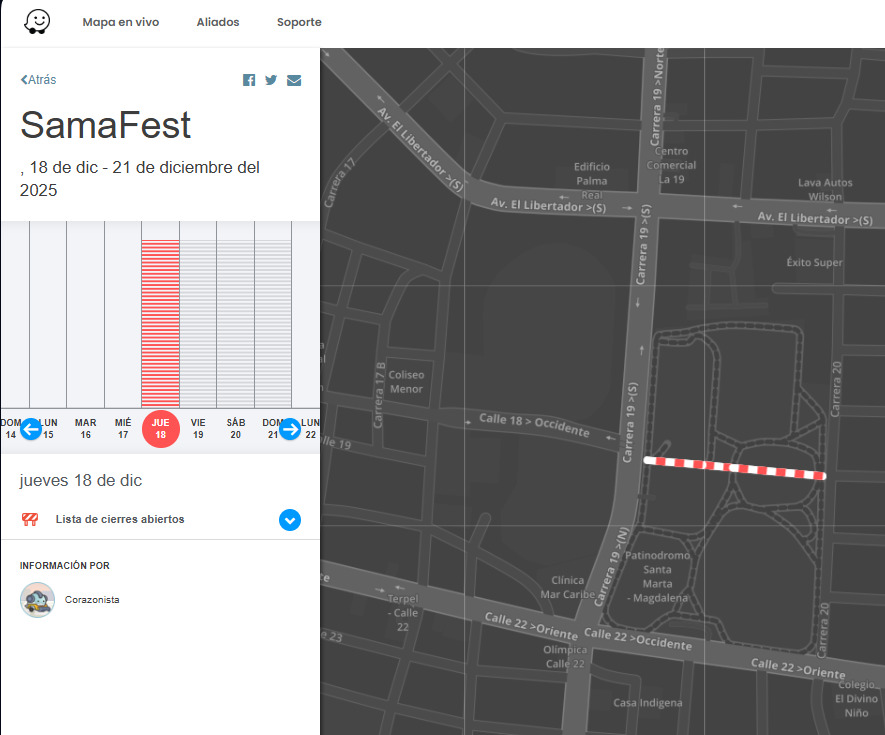Click the Waze logo icon
The height and width of the screenshot is (735, 885).
tap(38, 22)
